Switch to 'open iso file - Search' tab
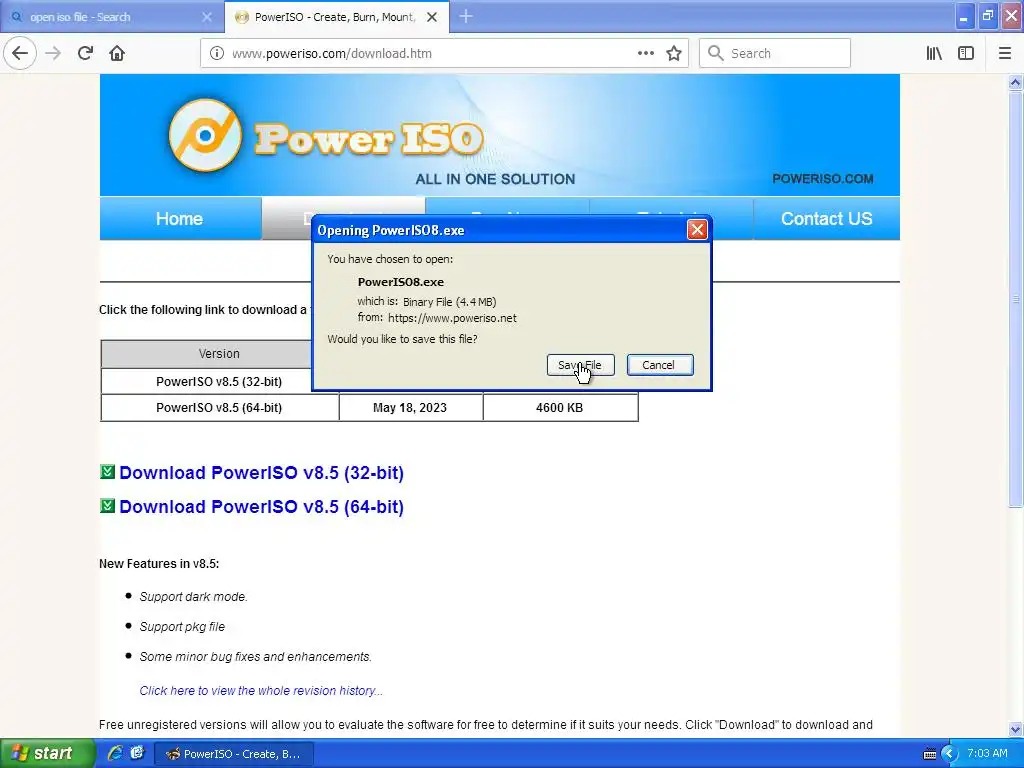Viewport: 1024px width, 768px height. (112, 17)
